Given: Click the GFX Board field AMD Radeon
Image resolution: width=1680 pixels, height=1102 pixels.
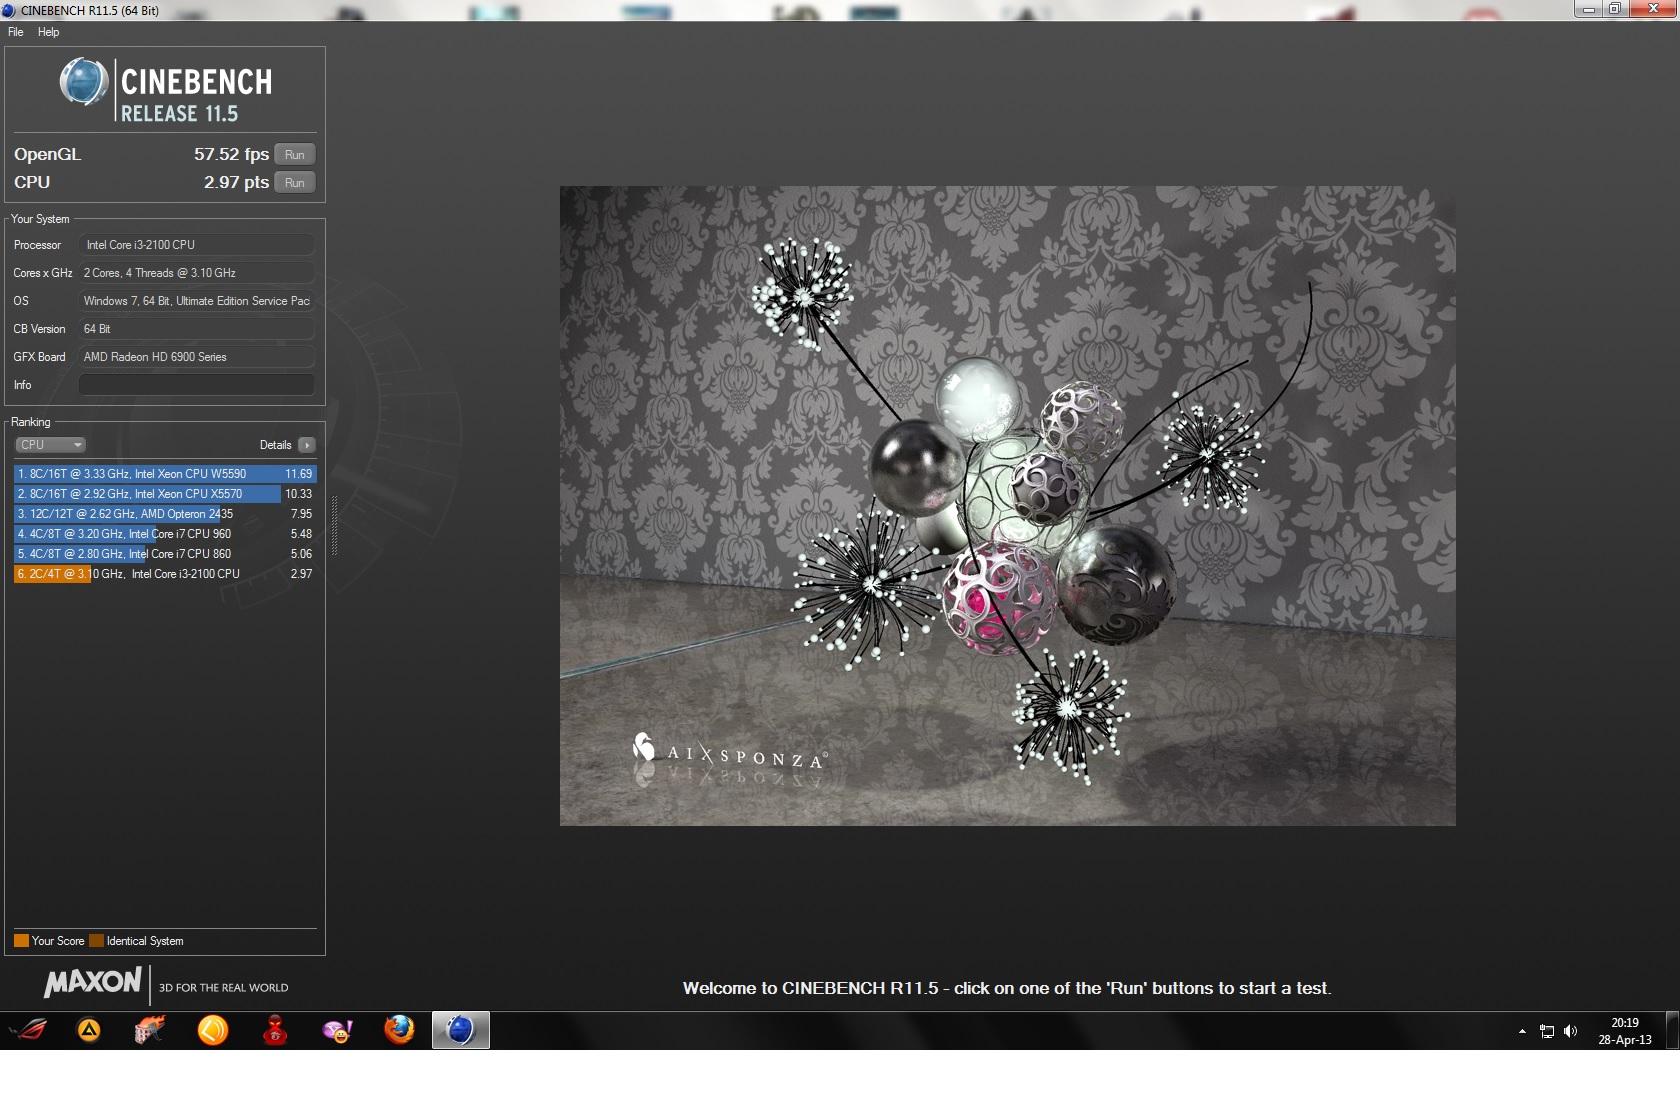Looking at the screenshot, I should coord(197,357).
